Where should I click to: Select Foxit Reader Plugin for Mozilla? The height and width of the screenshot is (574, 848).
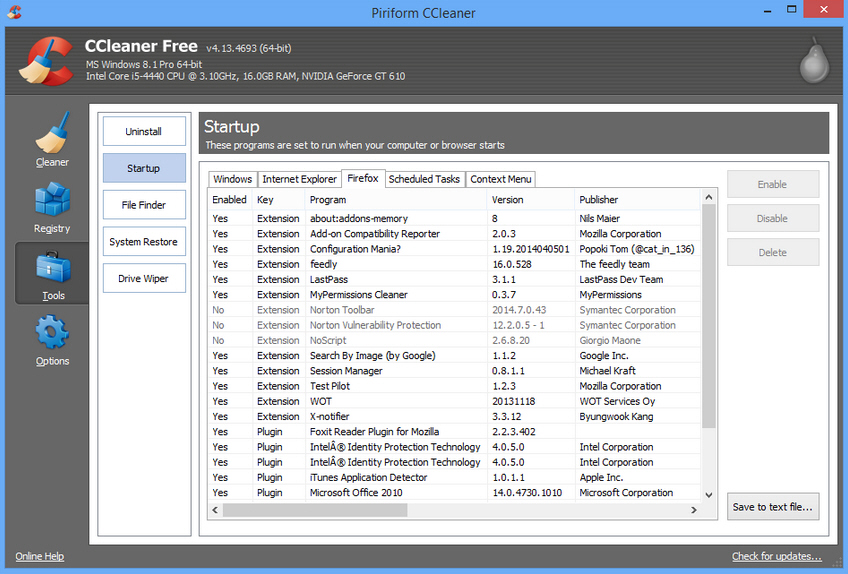coord(454,432)
